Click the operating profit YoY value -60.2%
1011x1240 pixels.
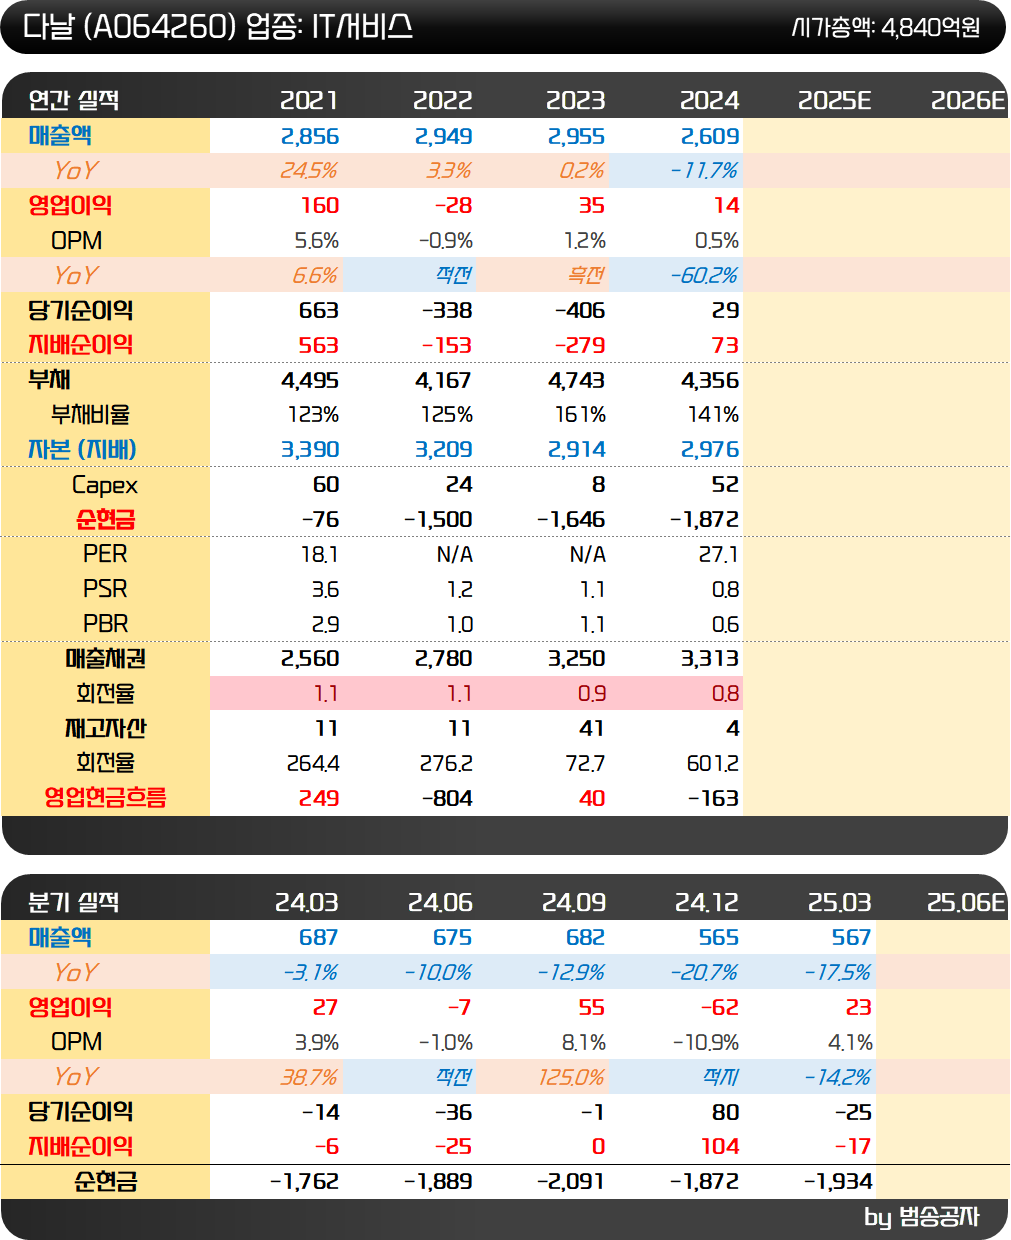[704, 275]
